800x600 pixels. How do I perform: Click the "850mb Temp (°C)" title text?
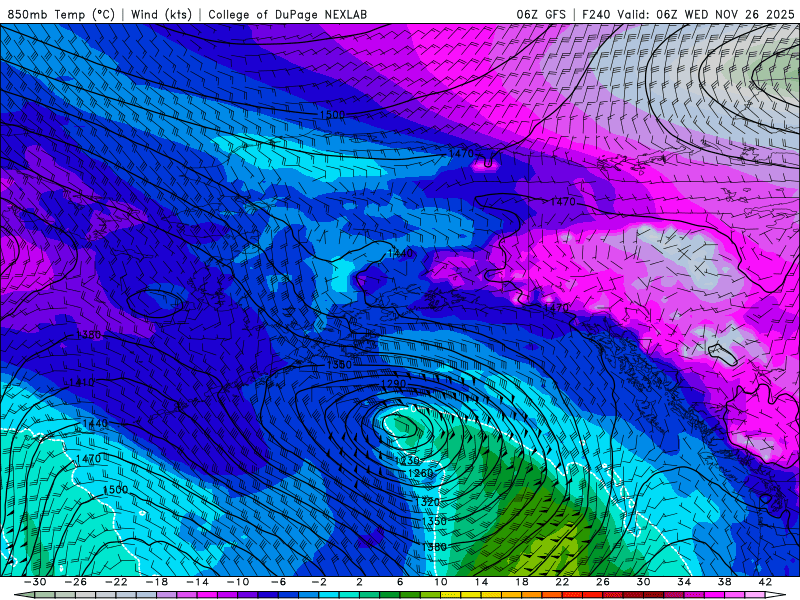tap(61, 15)
